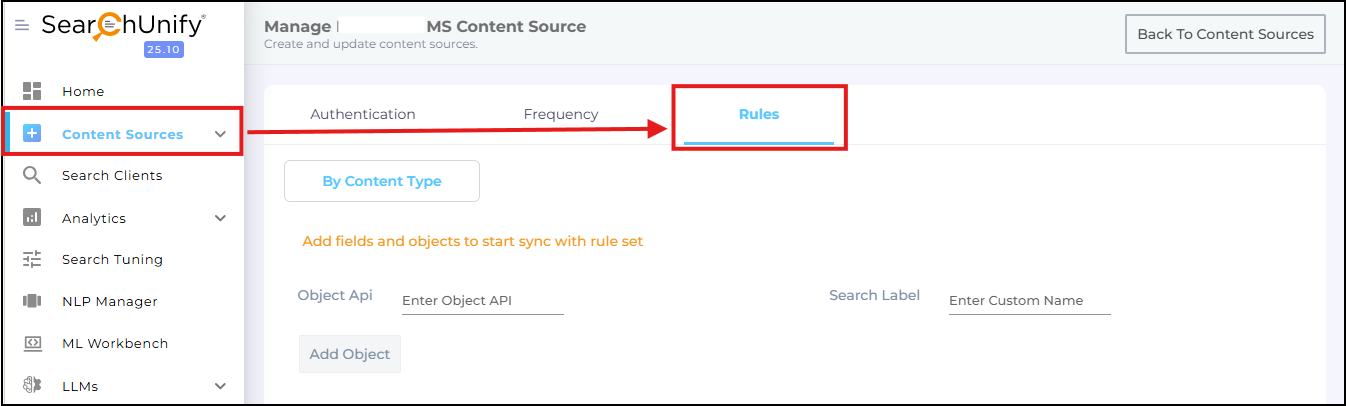Expand the Analytics submenu chevron
Image resolution: width=1346 pixels, height=406 pixels.
221,218
